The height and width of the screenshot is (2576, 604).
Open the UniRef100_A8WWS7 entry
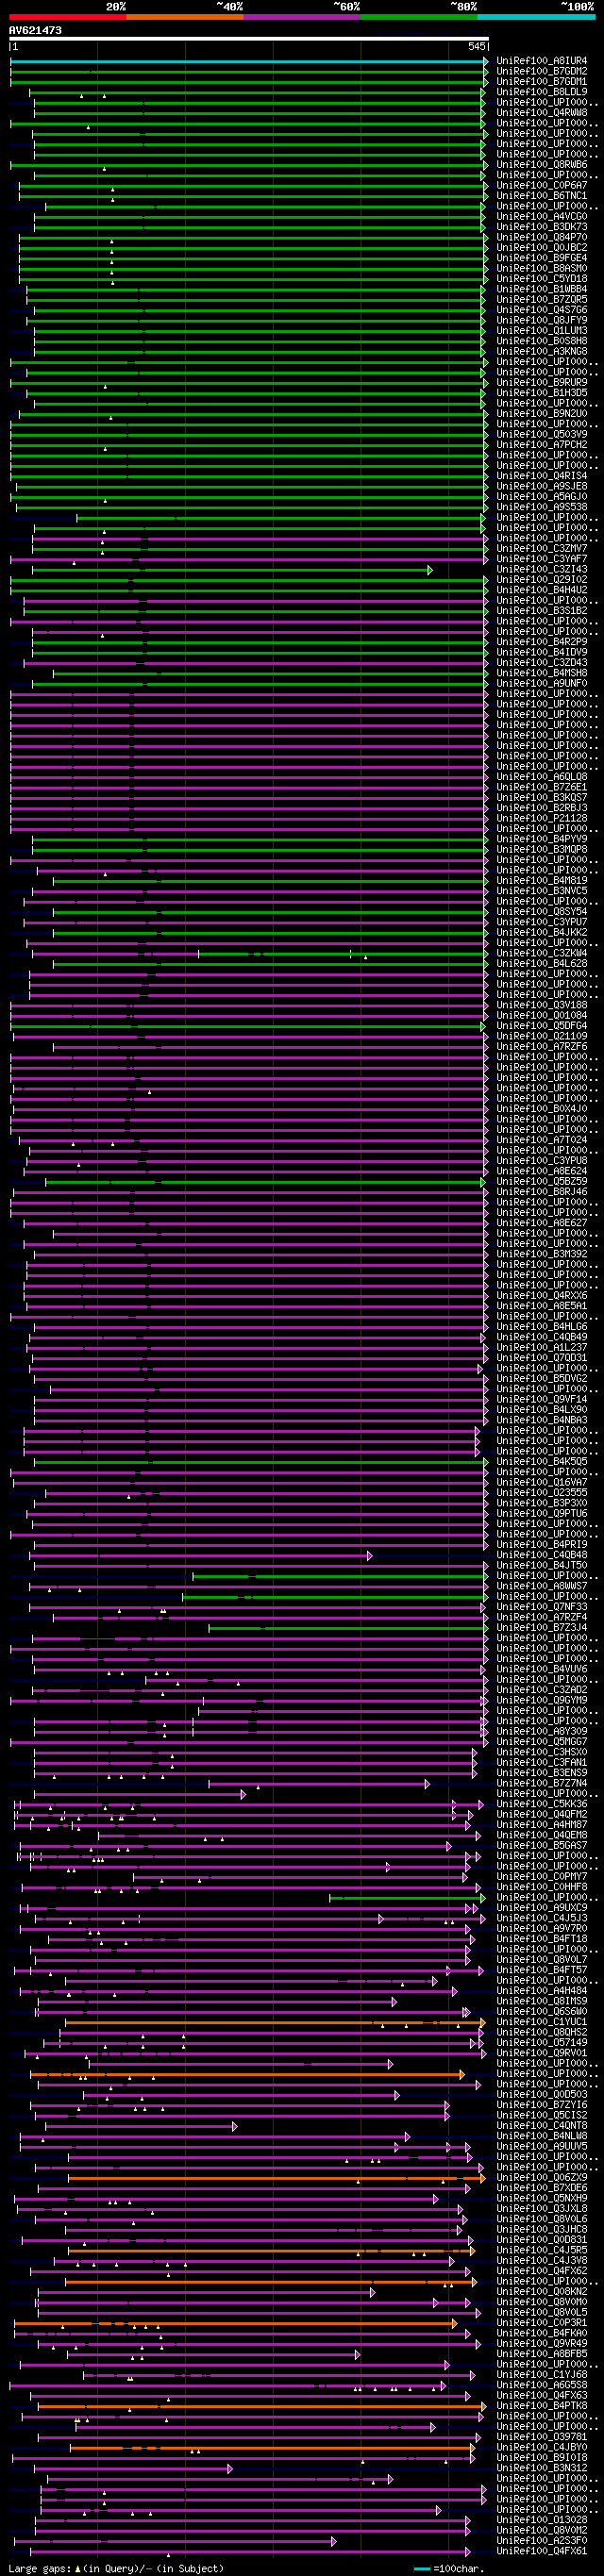pos(542,1587)
